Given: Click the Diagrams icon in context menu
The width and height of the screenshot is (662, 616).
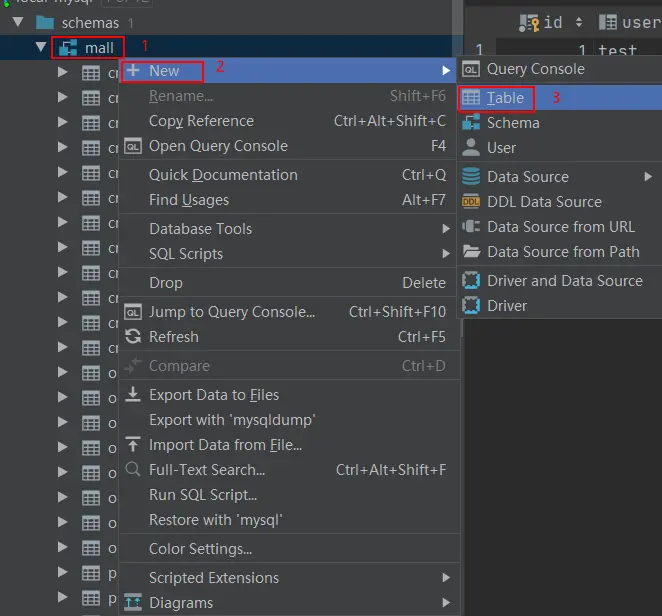Looking at the screenshot, I should tap(133, 602).
